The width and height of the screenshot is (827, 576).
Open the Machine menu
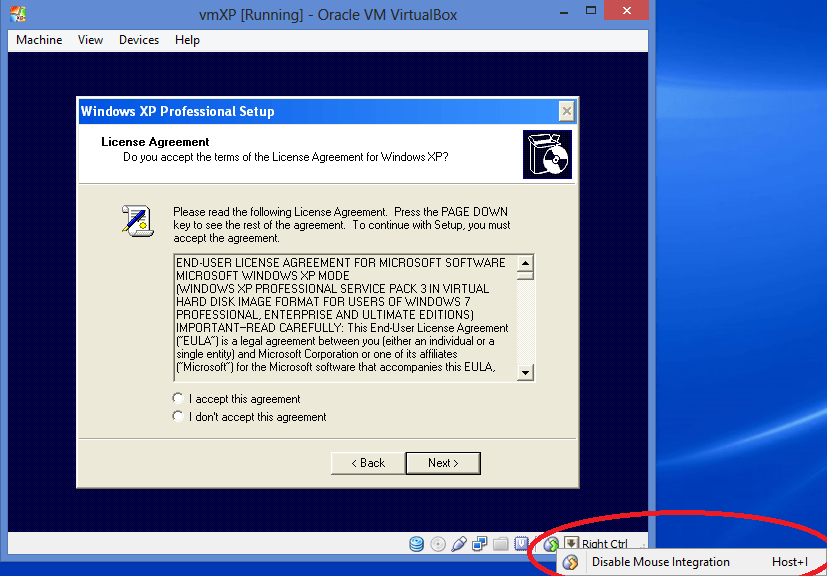click(39, 40)
